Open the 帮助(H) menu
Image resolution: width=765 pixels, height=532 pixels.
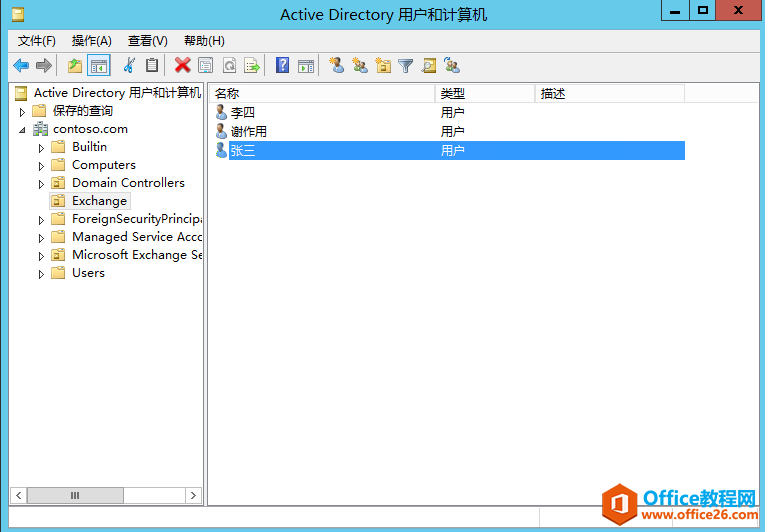tap(204, 41)
